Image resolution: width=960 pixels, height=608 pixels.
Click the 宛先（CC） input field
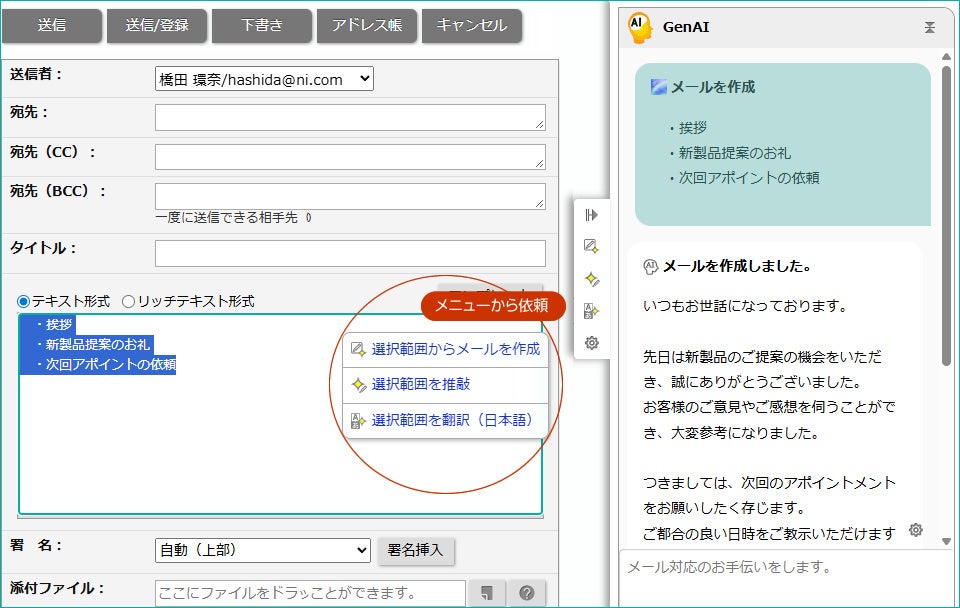pyautogui.click(x=350, y=157)
